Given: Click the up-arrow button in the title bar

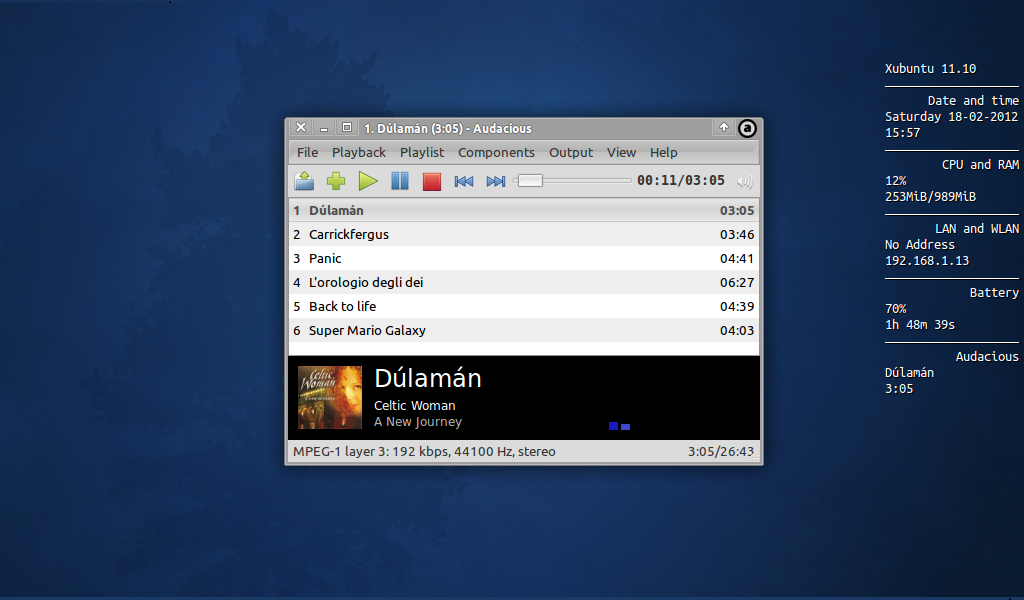Looking at the screenshot, I should click(x=724, y=127).
